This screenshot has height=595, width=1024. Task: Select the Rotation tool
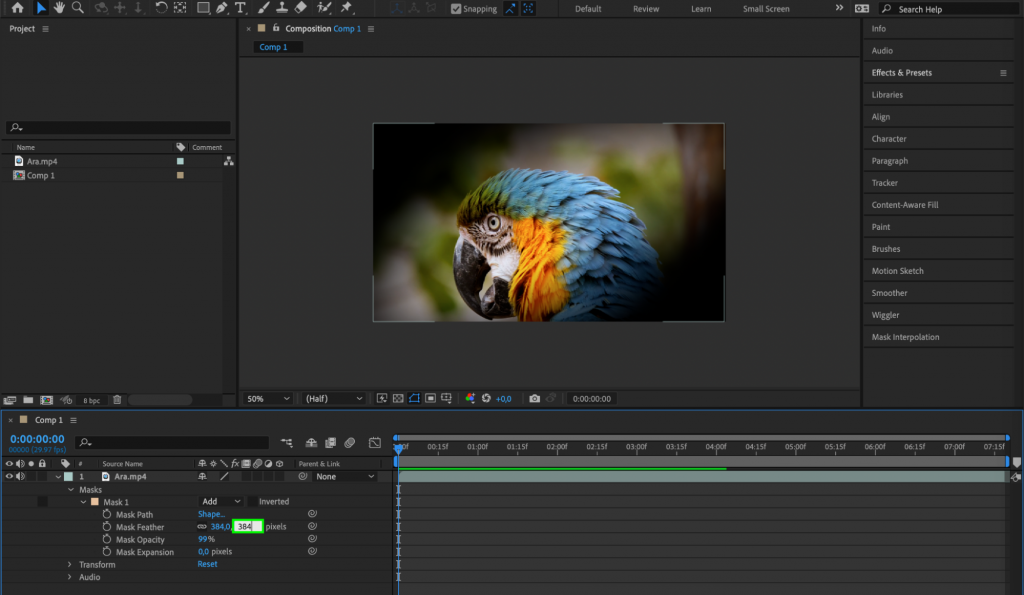click(162, 8)
